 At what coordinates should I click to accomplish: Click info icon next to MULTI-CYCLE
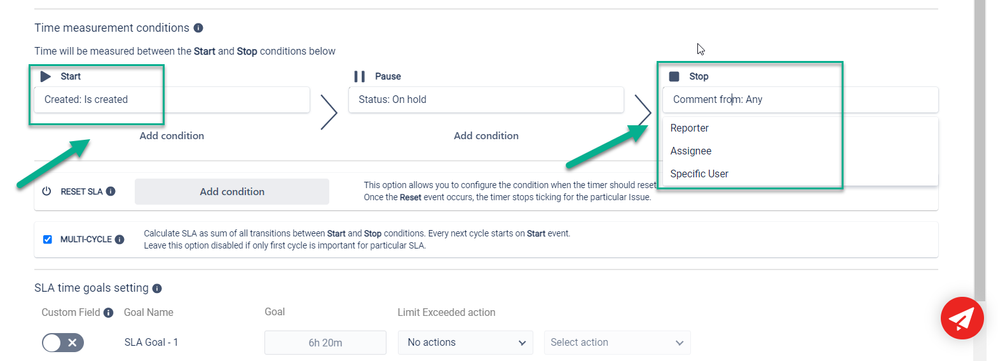click(120, 239)
